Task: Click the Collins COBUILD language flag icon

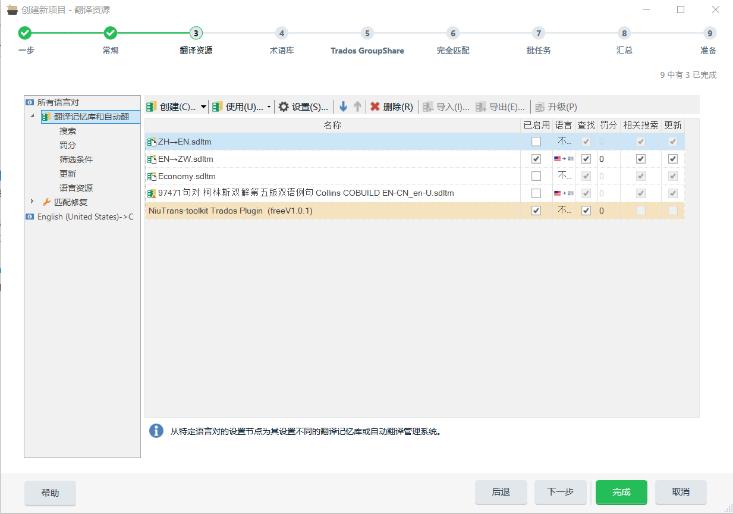Action: [563, 193]
